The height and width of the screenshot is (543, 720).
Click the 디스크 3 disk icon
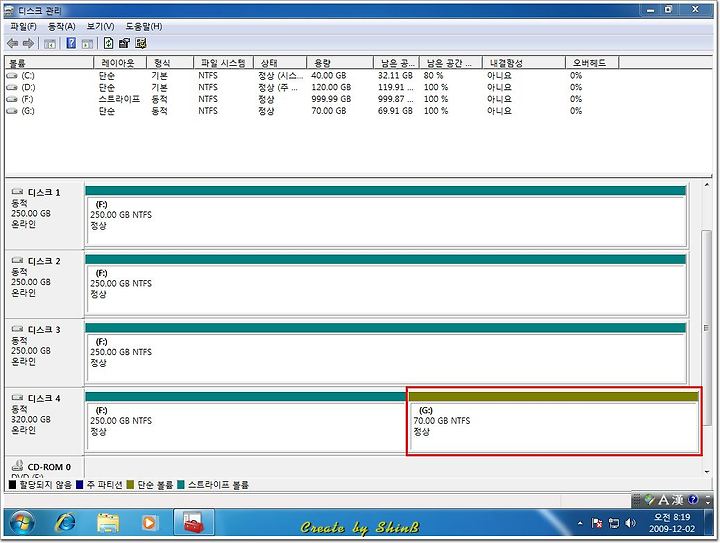tap(17, 329)
